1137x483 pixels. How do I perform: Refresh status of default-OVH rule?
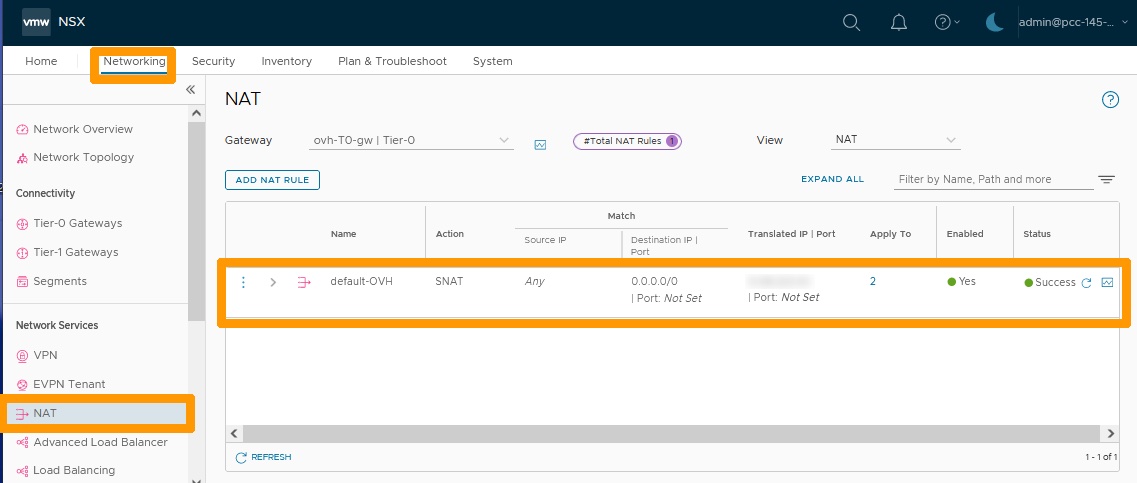(1086, 283)
